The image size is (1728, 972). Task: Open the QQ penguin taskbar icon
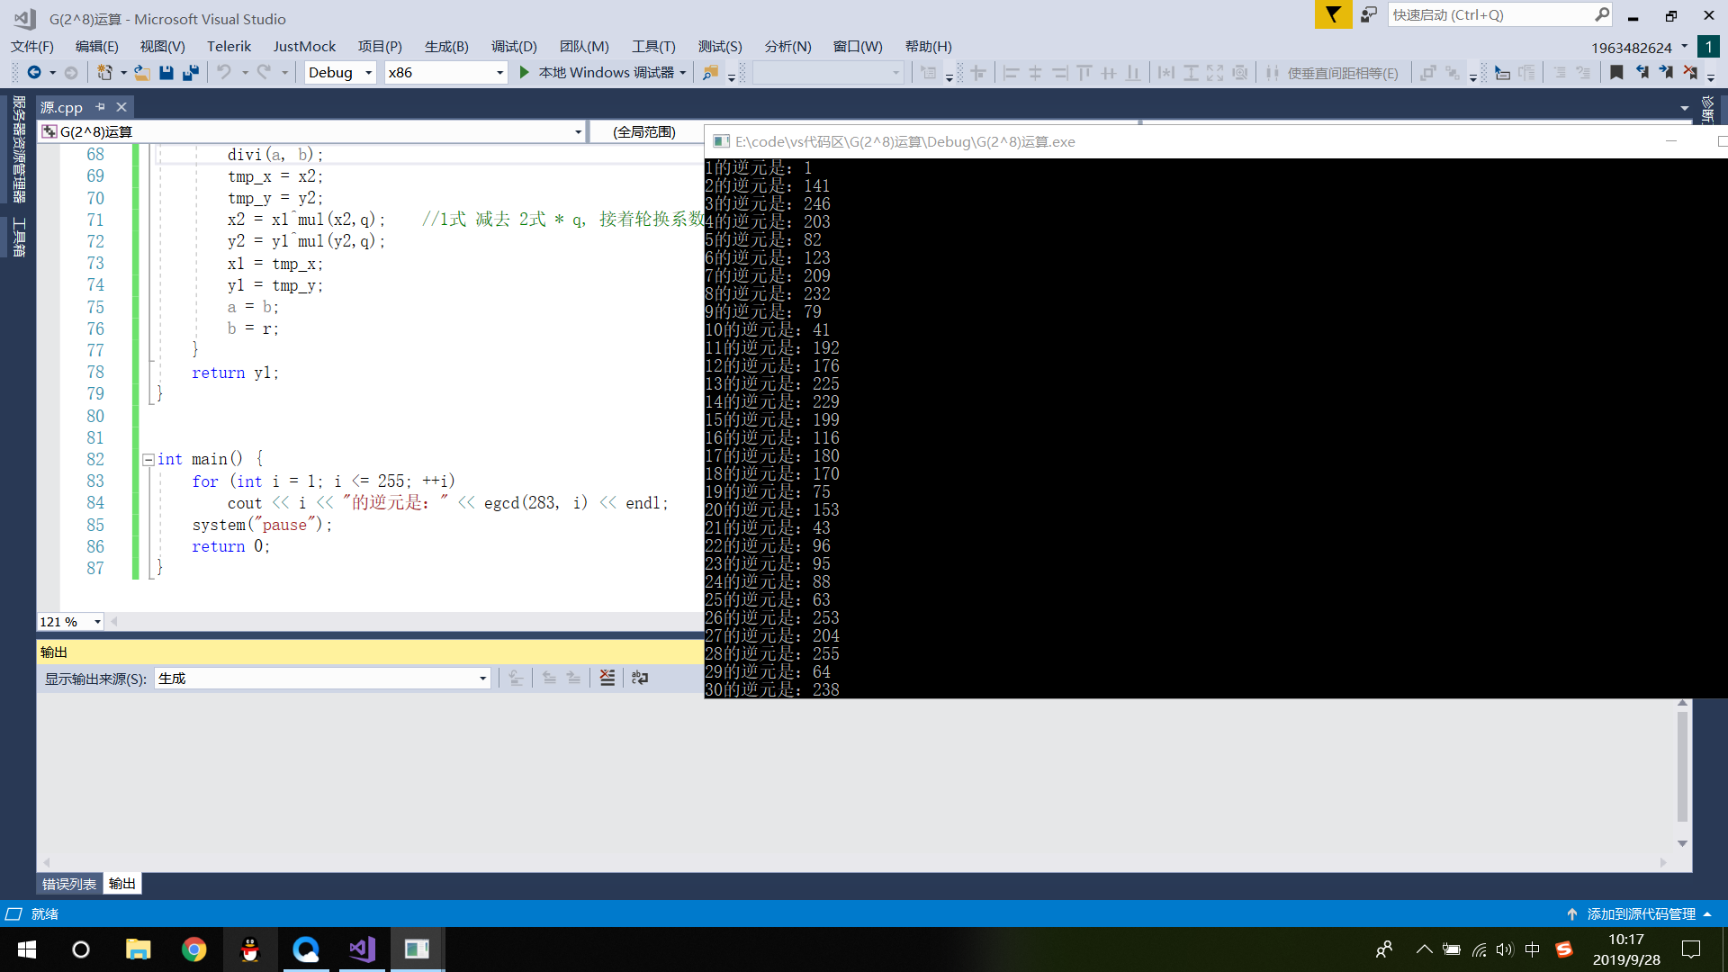250,949
